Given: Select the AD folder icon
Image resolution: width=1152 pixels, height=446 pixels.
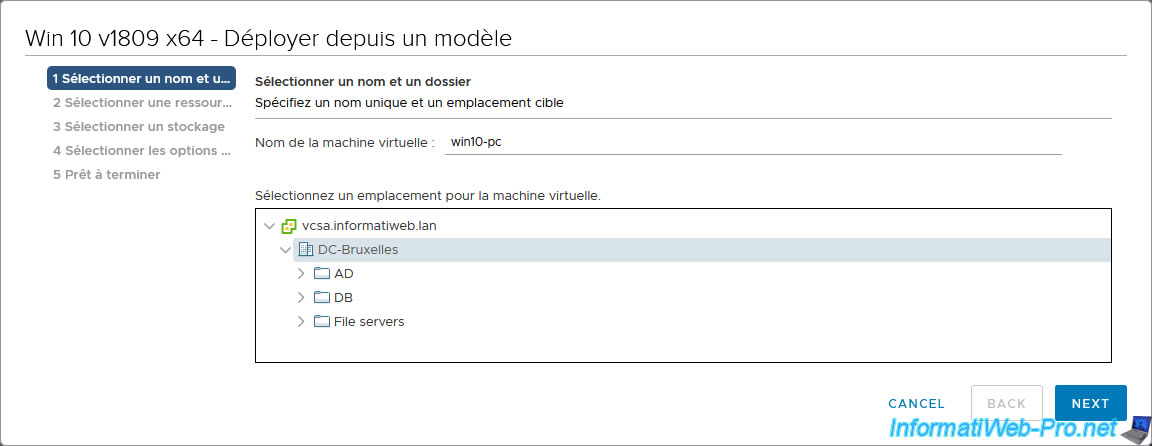Looking at the screenshot, I should click(322, 274).
